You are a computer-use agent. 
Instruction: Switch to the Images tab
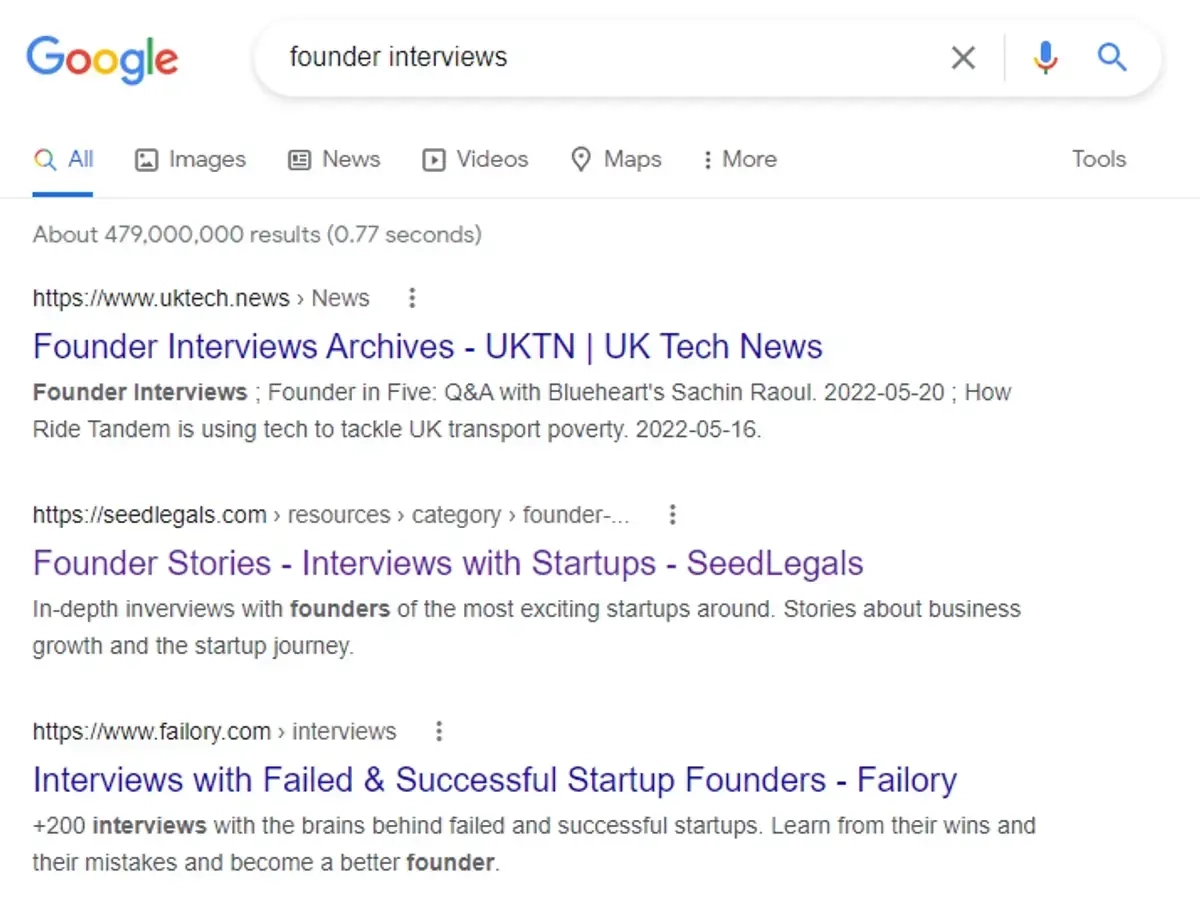[x=190, y=160]
